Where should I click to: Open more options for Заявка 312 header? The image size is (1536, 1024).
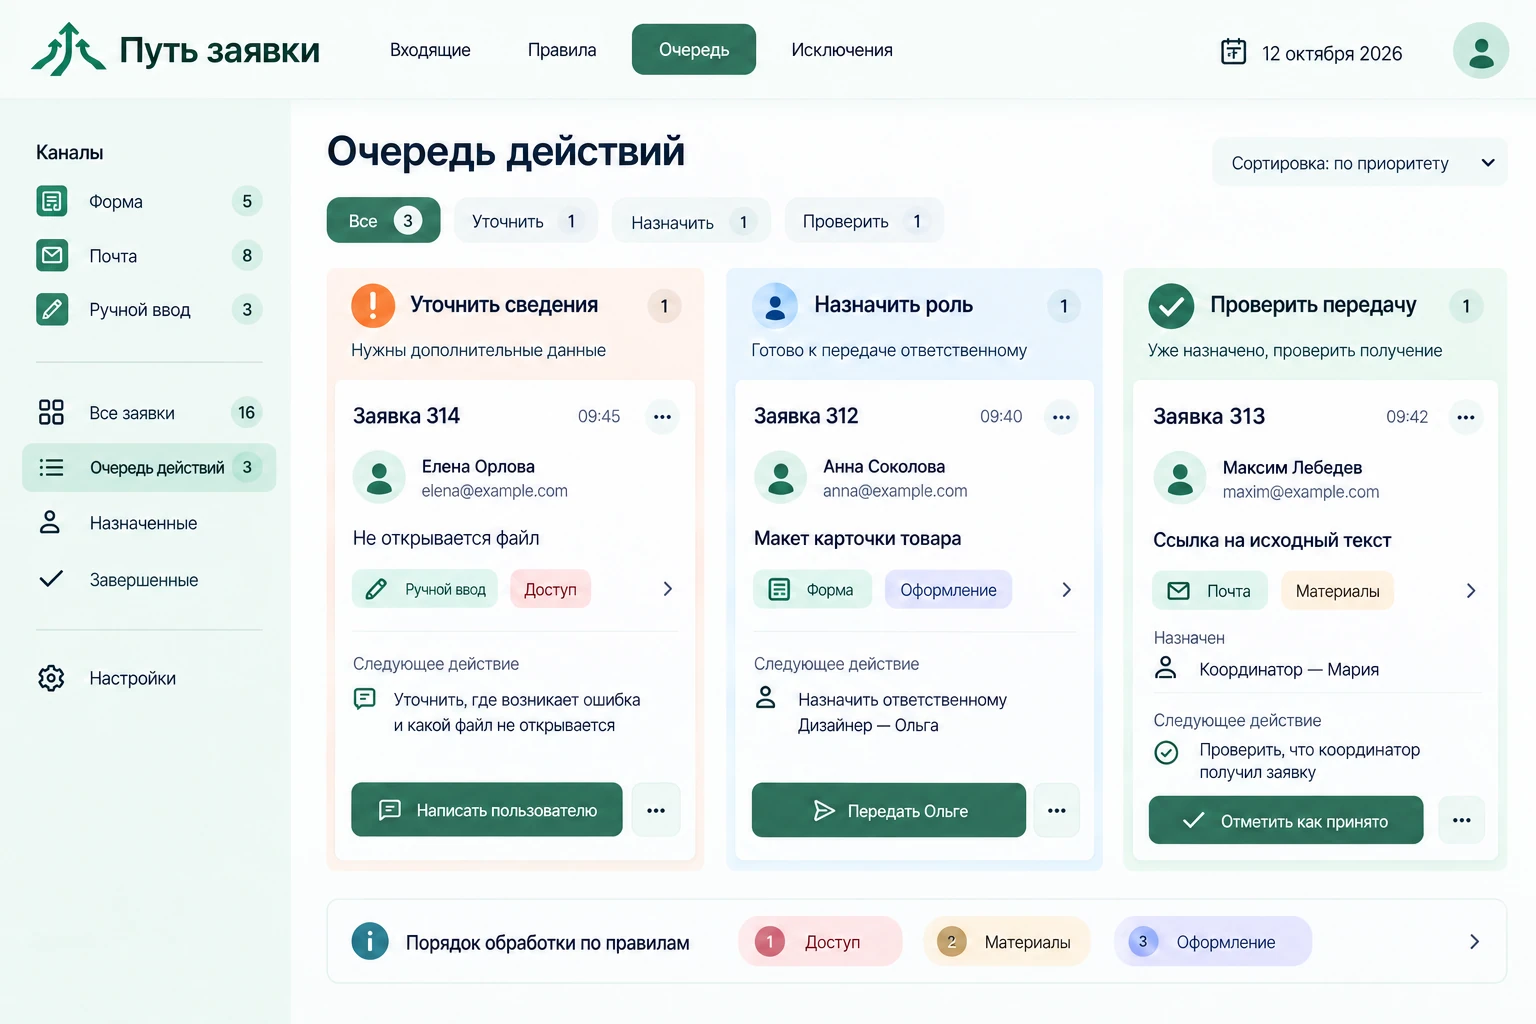coord(1062,417)
